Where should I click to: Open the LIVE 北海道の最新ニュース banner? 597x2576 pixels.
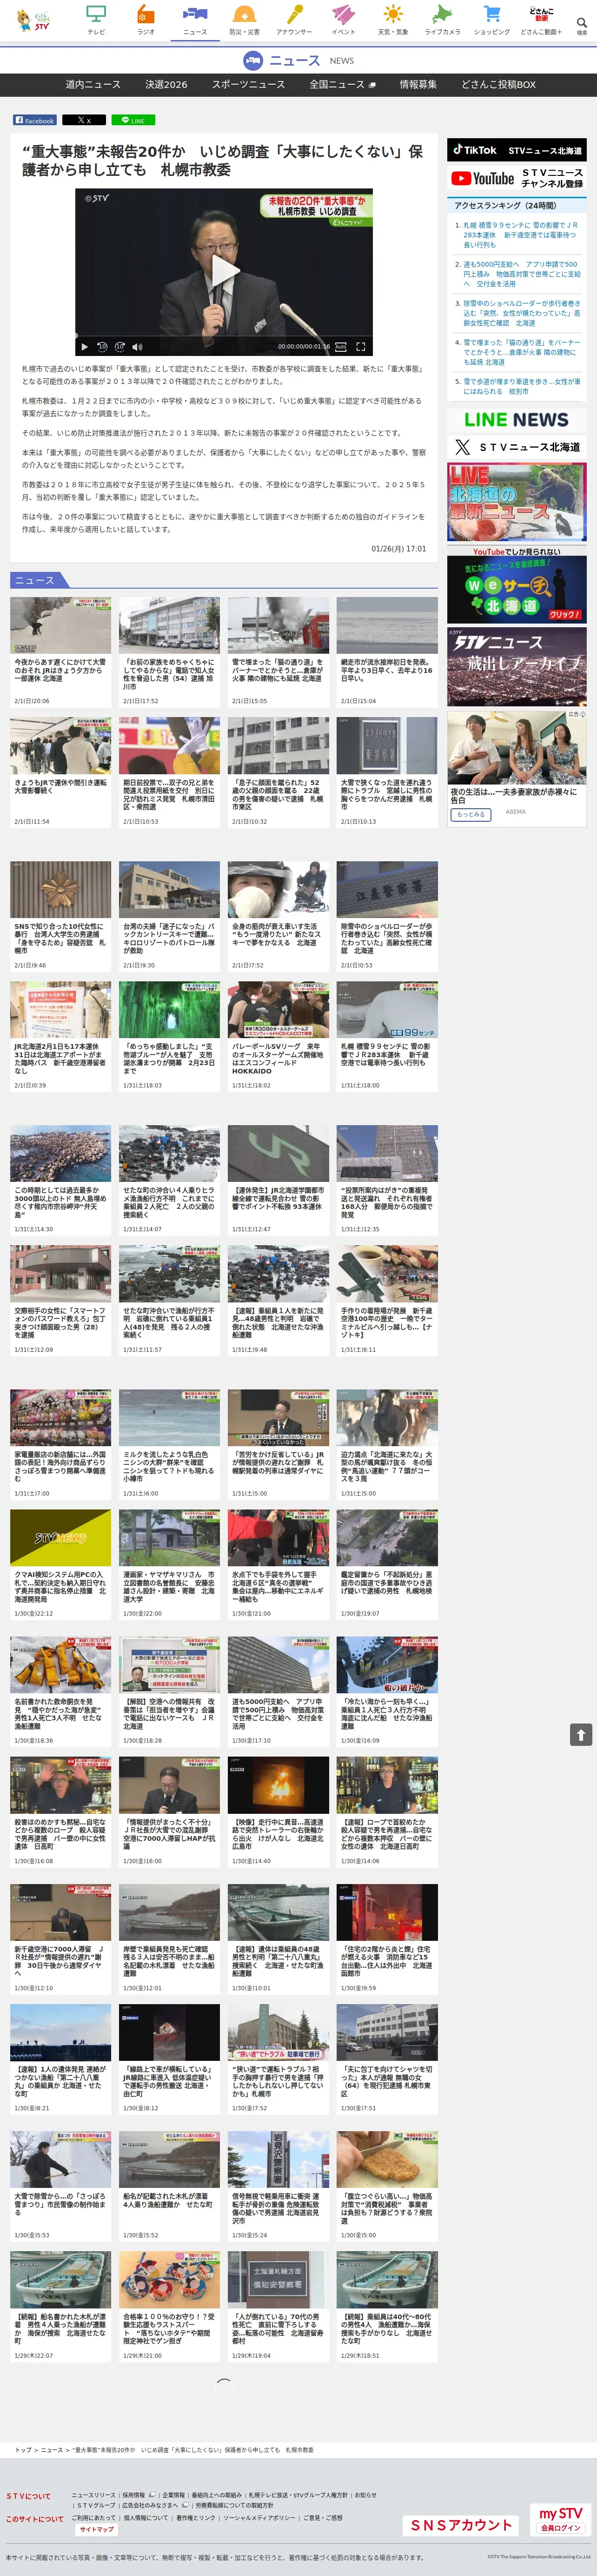click(517, 503)
